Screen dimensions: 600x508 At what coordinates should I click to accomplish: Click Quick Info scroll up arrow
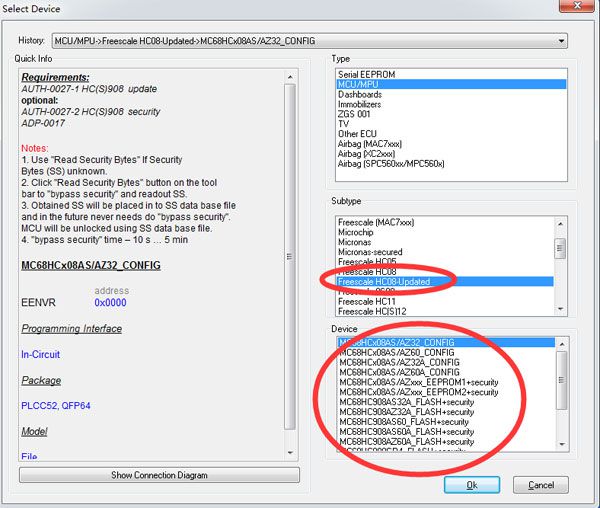pos(290,77)
